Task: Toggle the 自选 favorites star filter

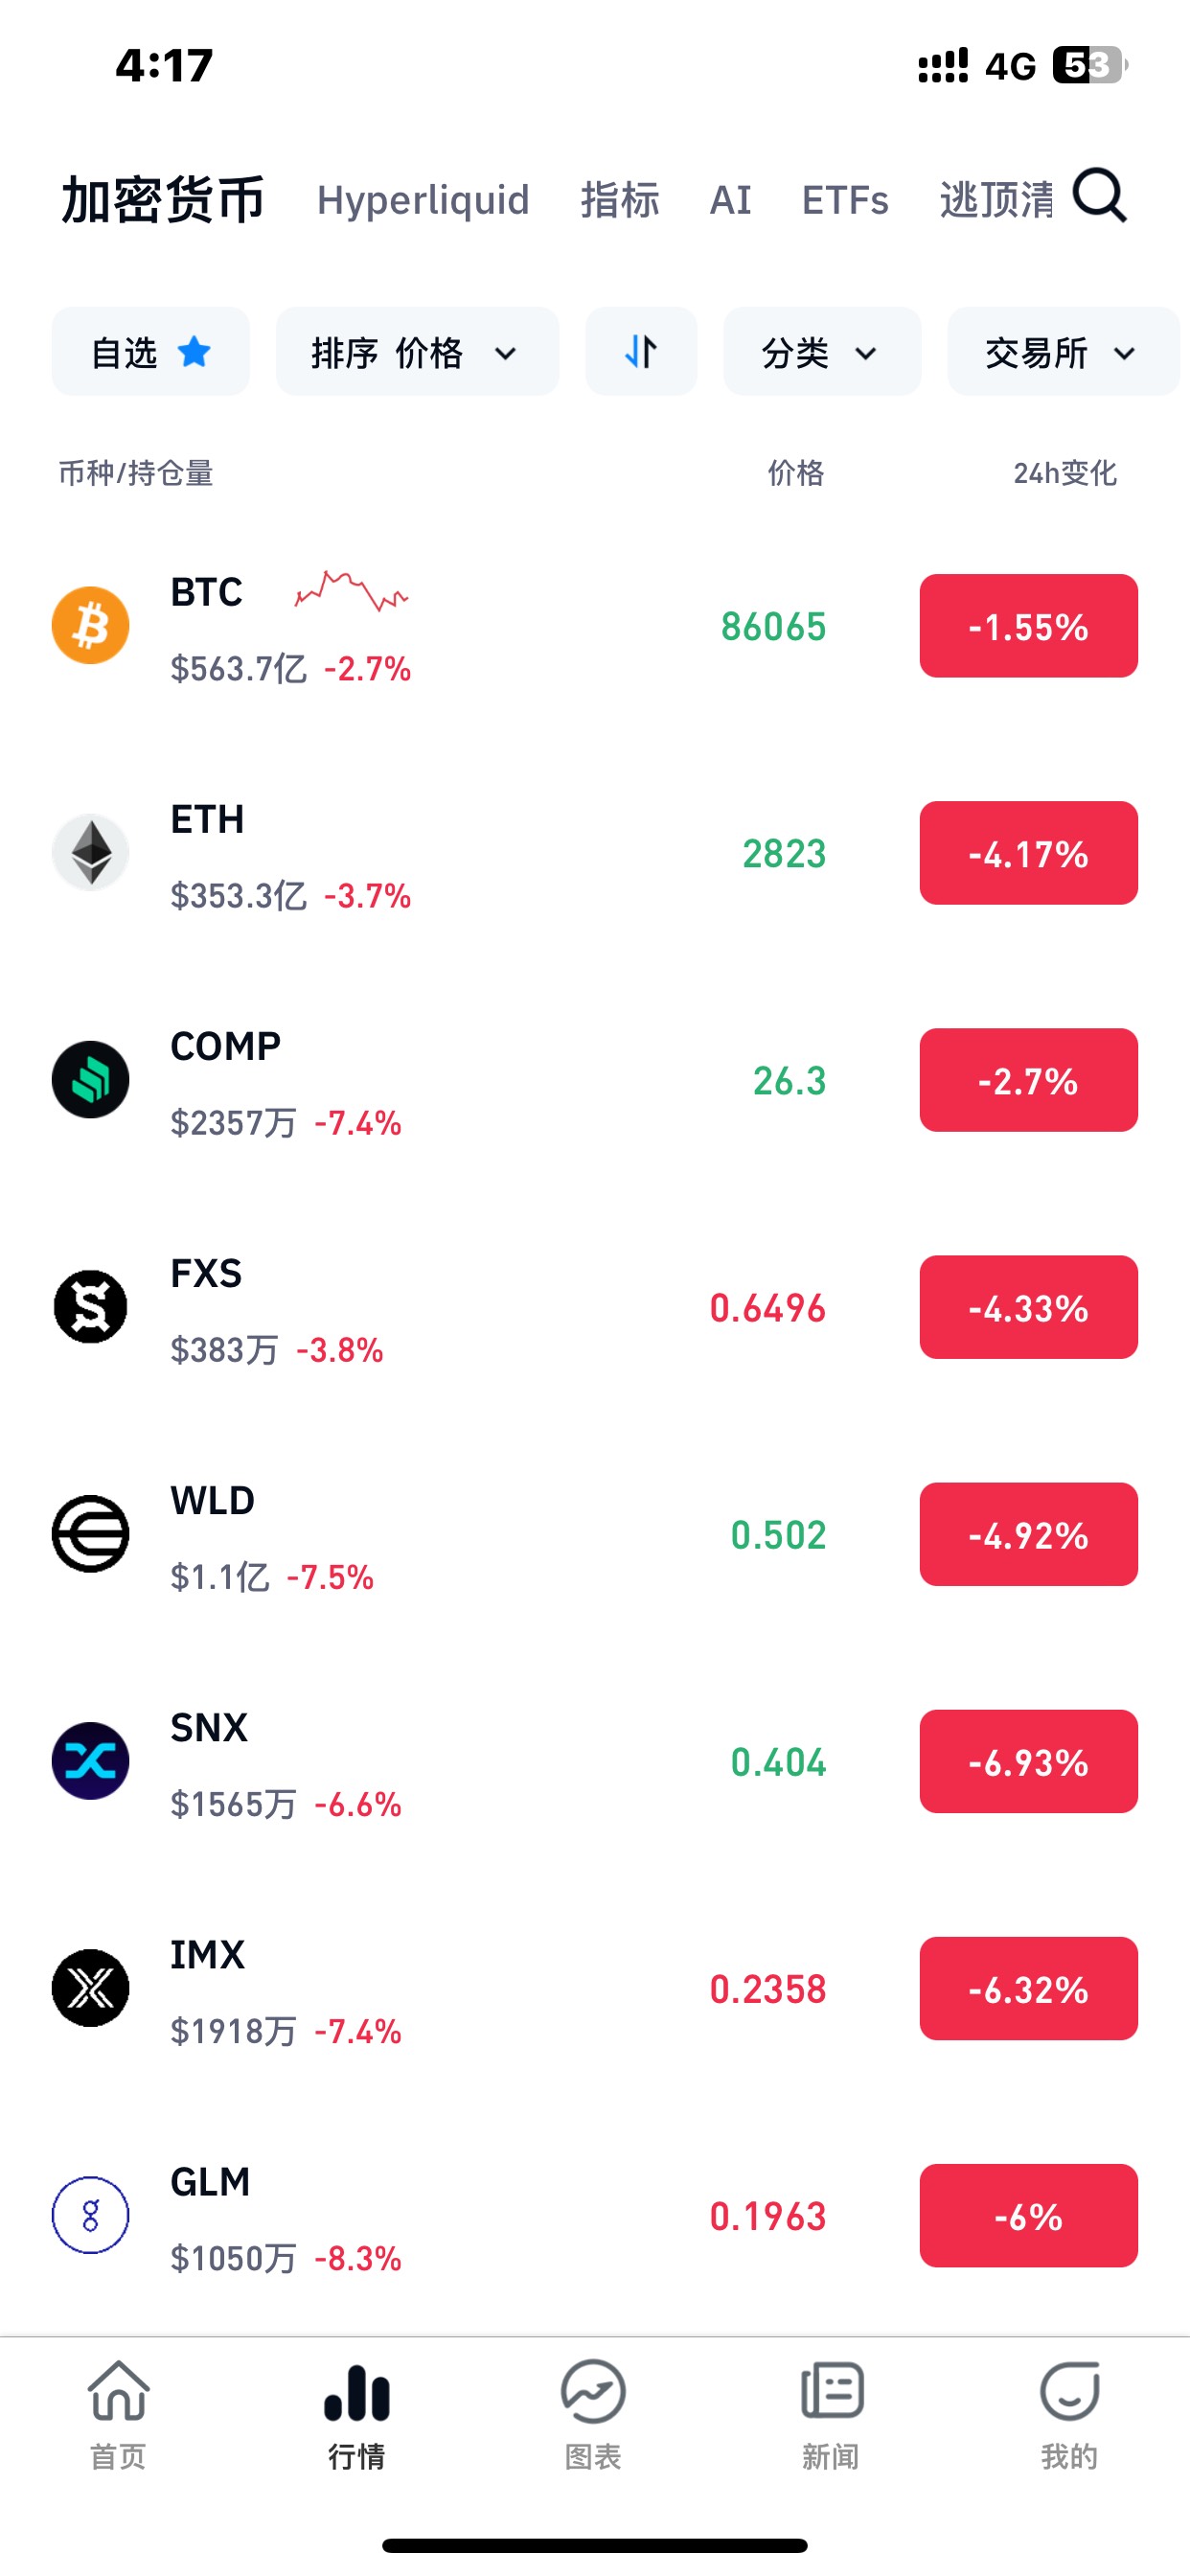Action: point(151,352)
